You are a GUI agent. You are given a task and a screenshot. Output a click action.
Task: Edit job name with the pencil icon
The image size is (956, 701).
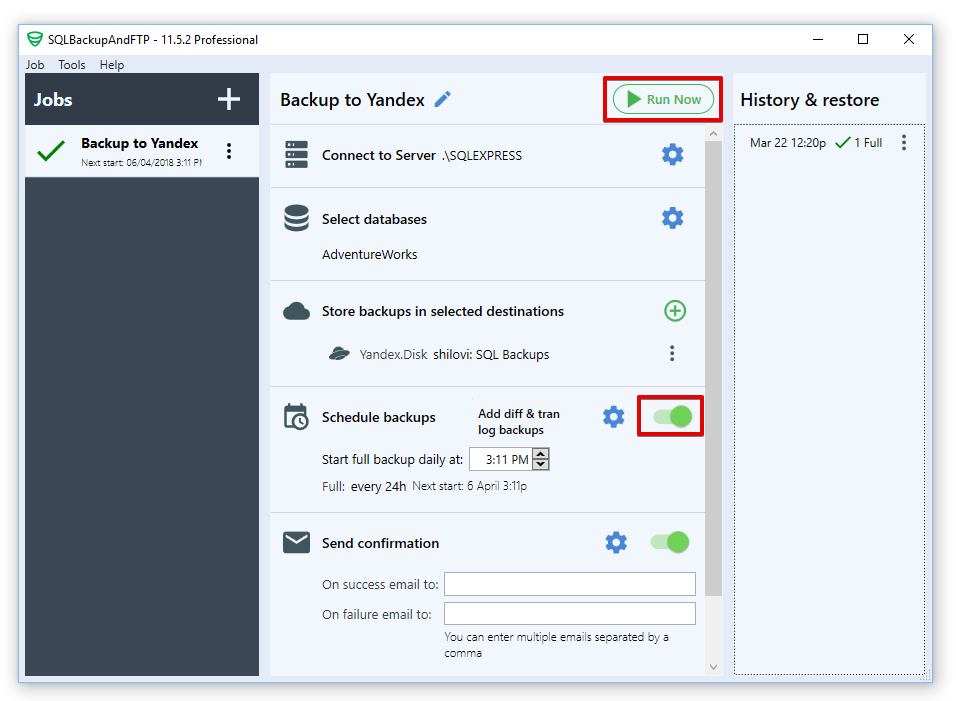pyautogui.click(x=443, y=99)
